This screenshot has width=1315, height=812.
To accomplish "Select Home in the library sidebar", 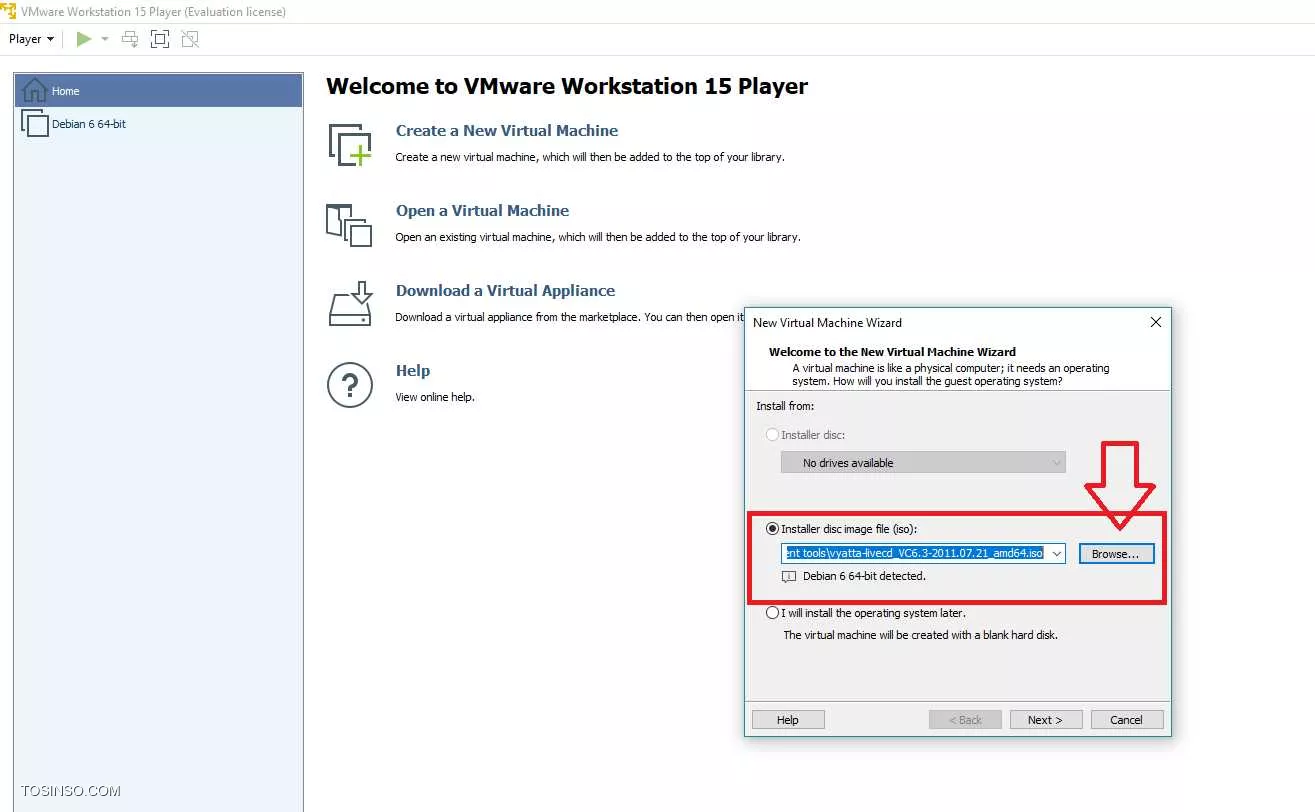I will (159, 91).
